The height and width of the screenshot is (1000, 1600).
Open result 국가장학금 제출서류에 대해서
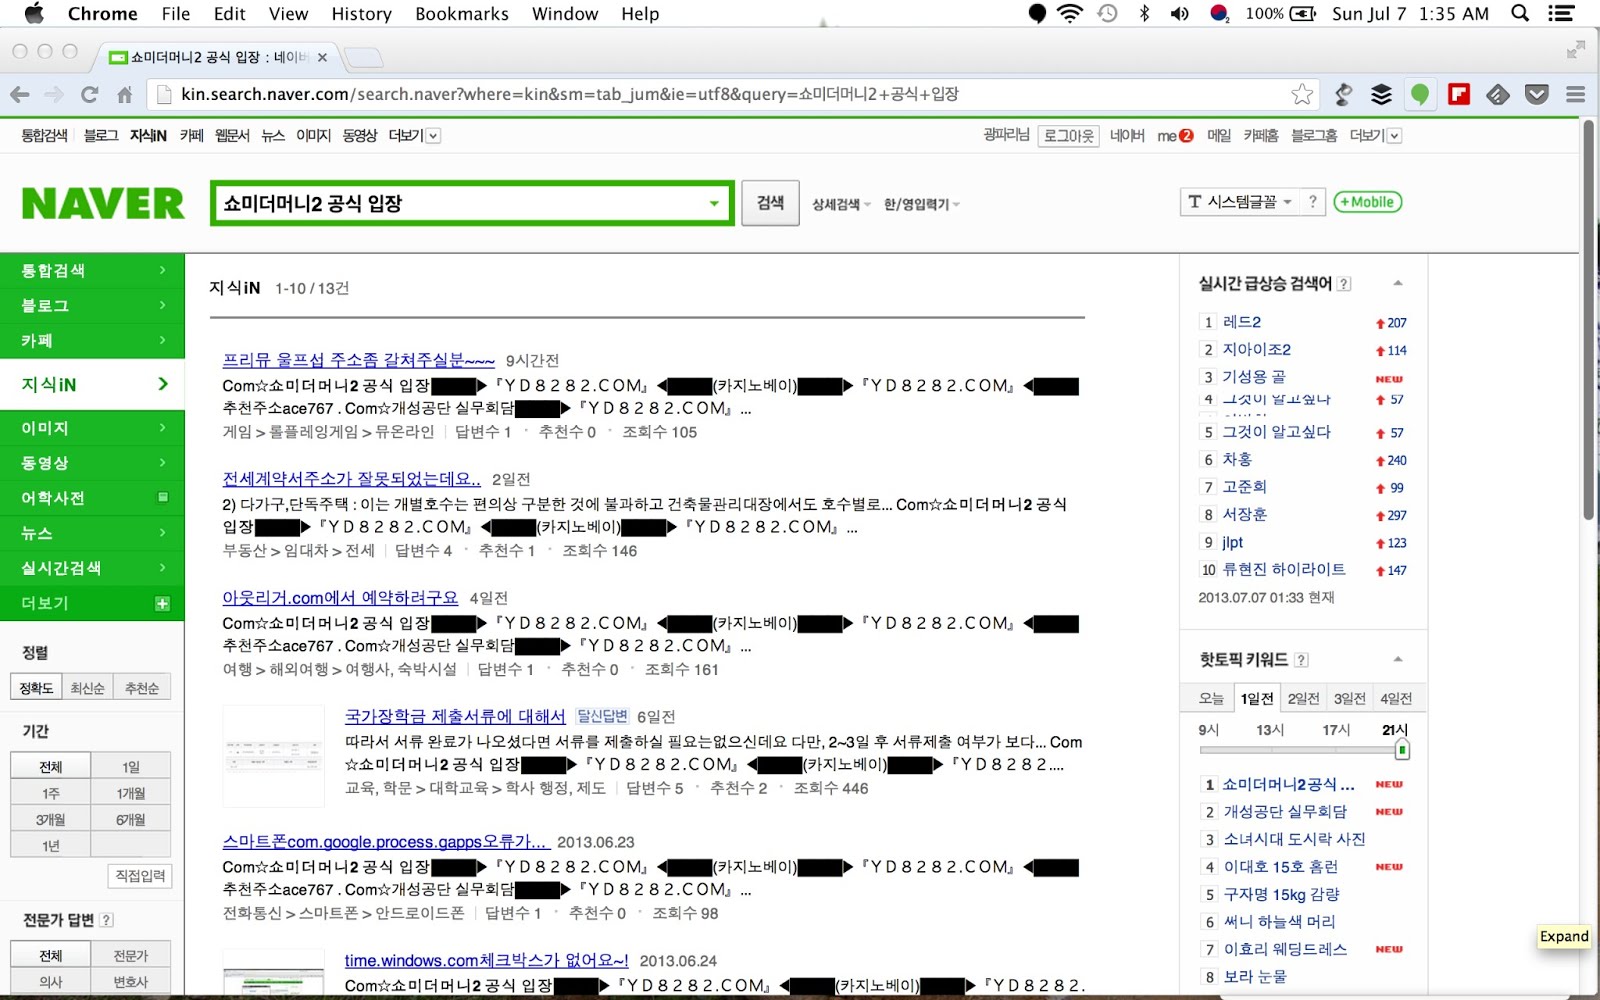point(455,716)
